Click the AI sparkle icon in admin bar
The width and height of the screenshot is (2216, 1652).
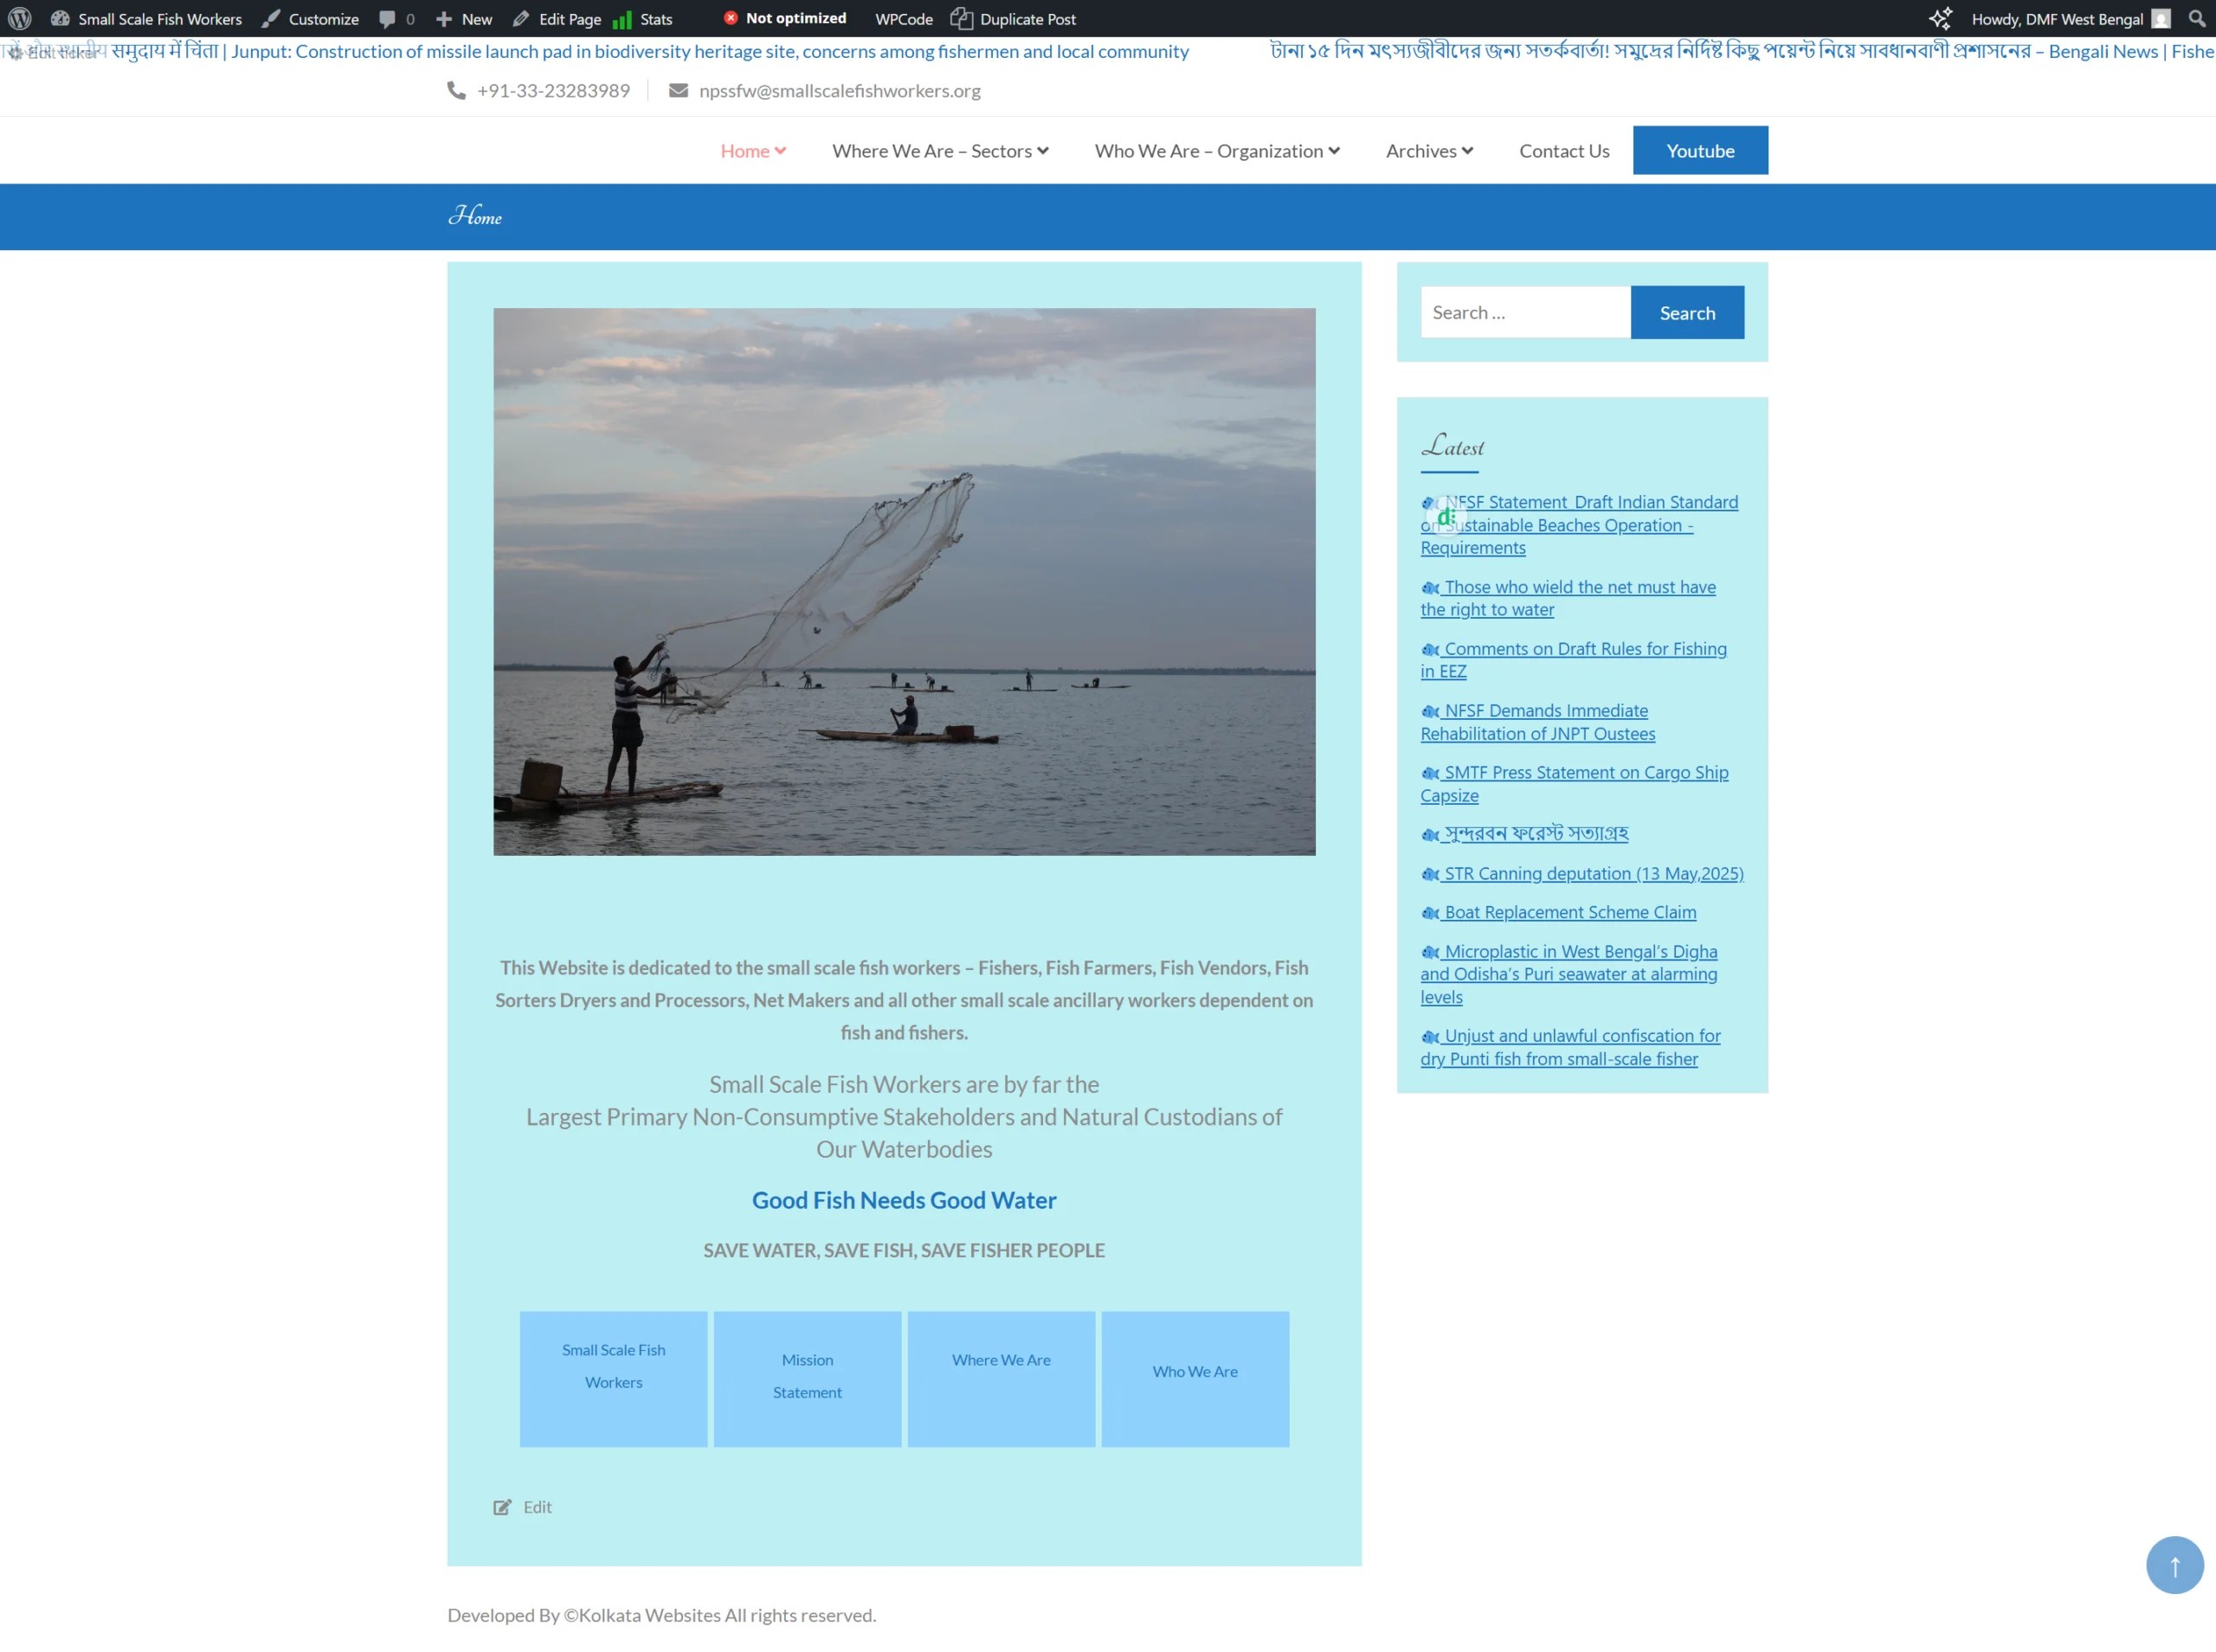[1940, 18]
